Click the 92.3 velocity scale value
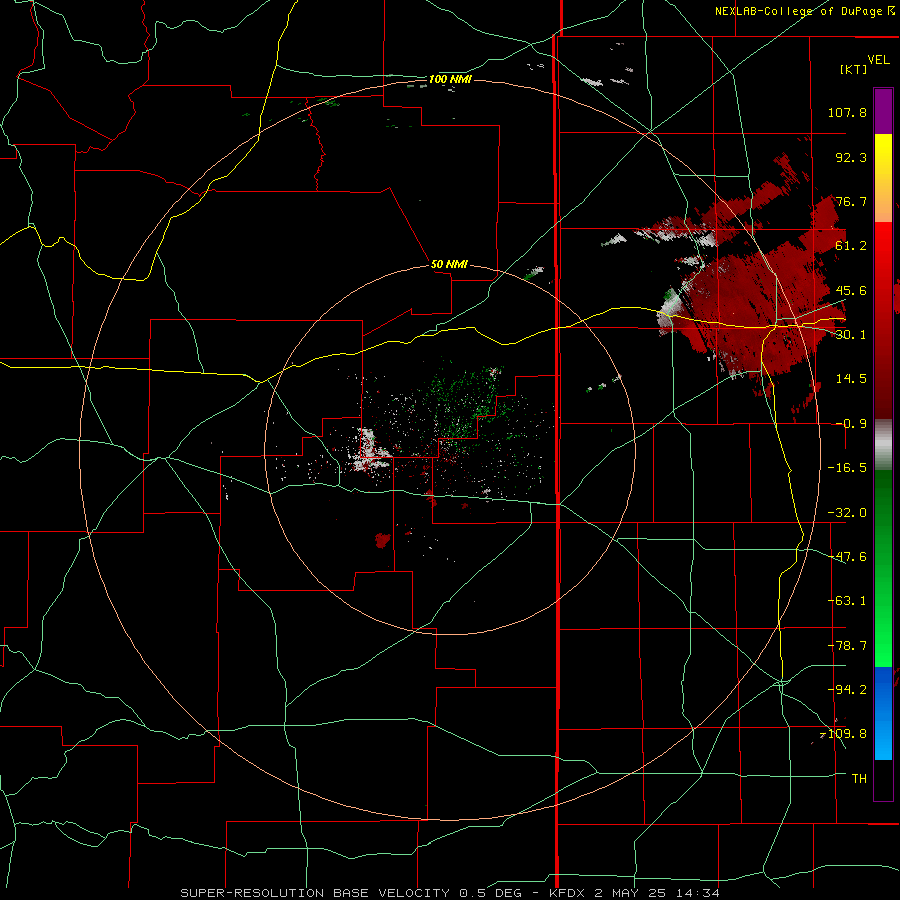900x900 pixels. point(851,157)
